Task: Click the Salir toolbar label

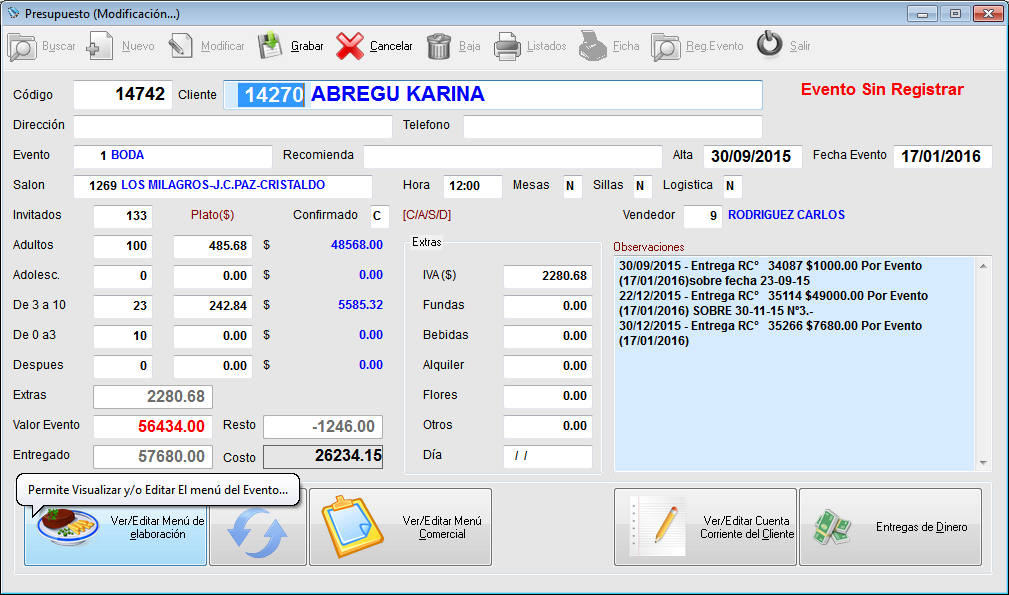Action: (x=800, y=46)
